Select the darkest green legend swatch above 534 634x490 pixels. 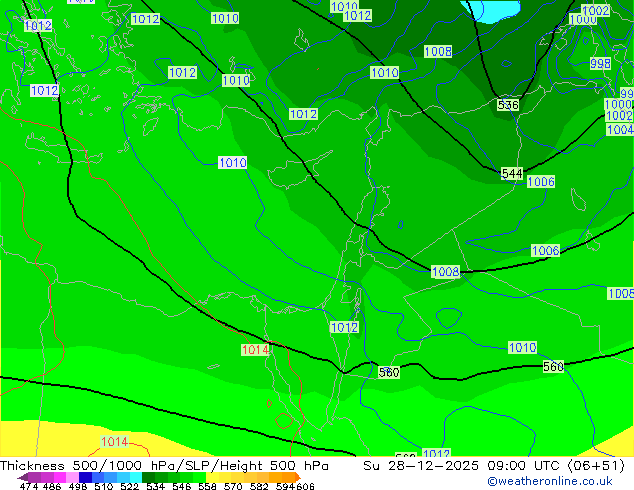148,477
